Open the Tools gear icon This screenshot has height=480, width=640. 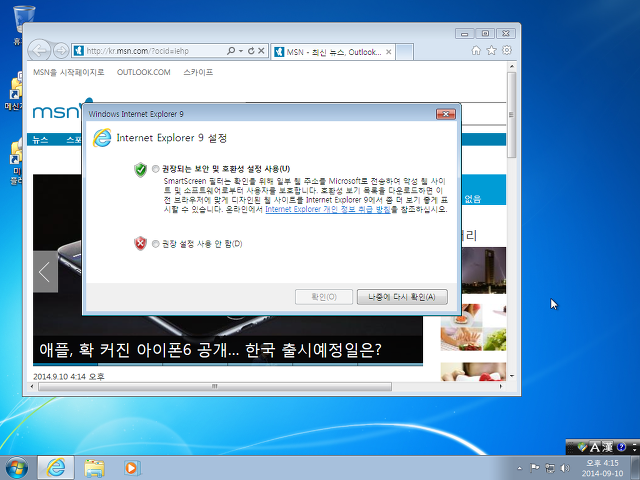tap(507, 50)
